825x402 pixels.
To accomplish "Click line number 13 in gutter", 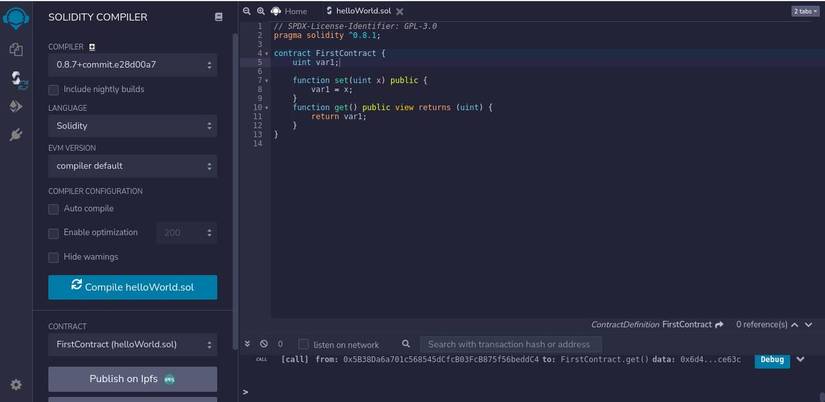I will (x=257, y=134).
